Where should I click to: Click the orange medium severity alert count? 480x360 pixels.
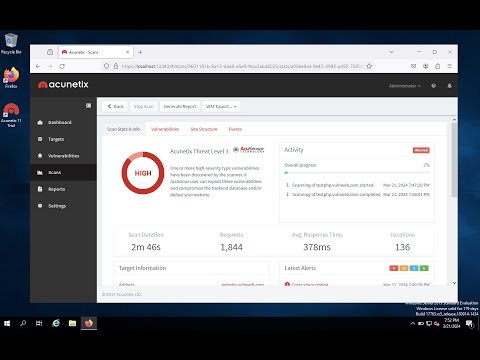(404, 268)
